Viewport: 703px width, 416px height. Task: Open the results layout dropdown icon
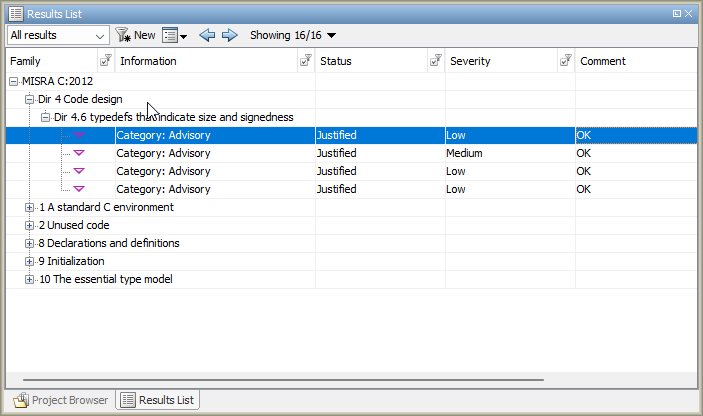(174, 35)
